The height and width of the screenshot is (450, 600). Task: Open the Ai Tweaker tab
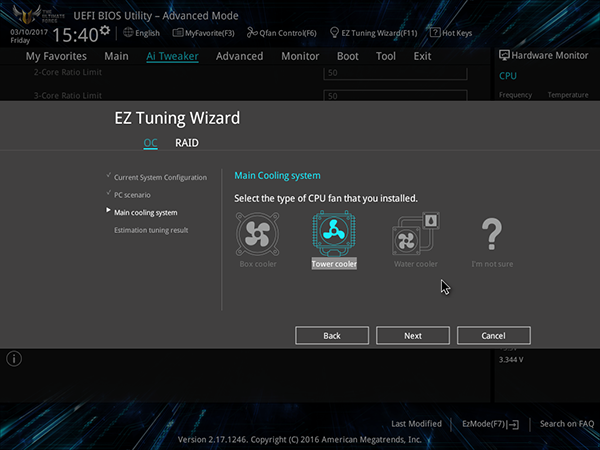point(172,56)
